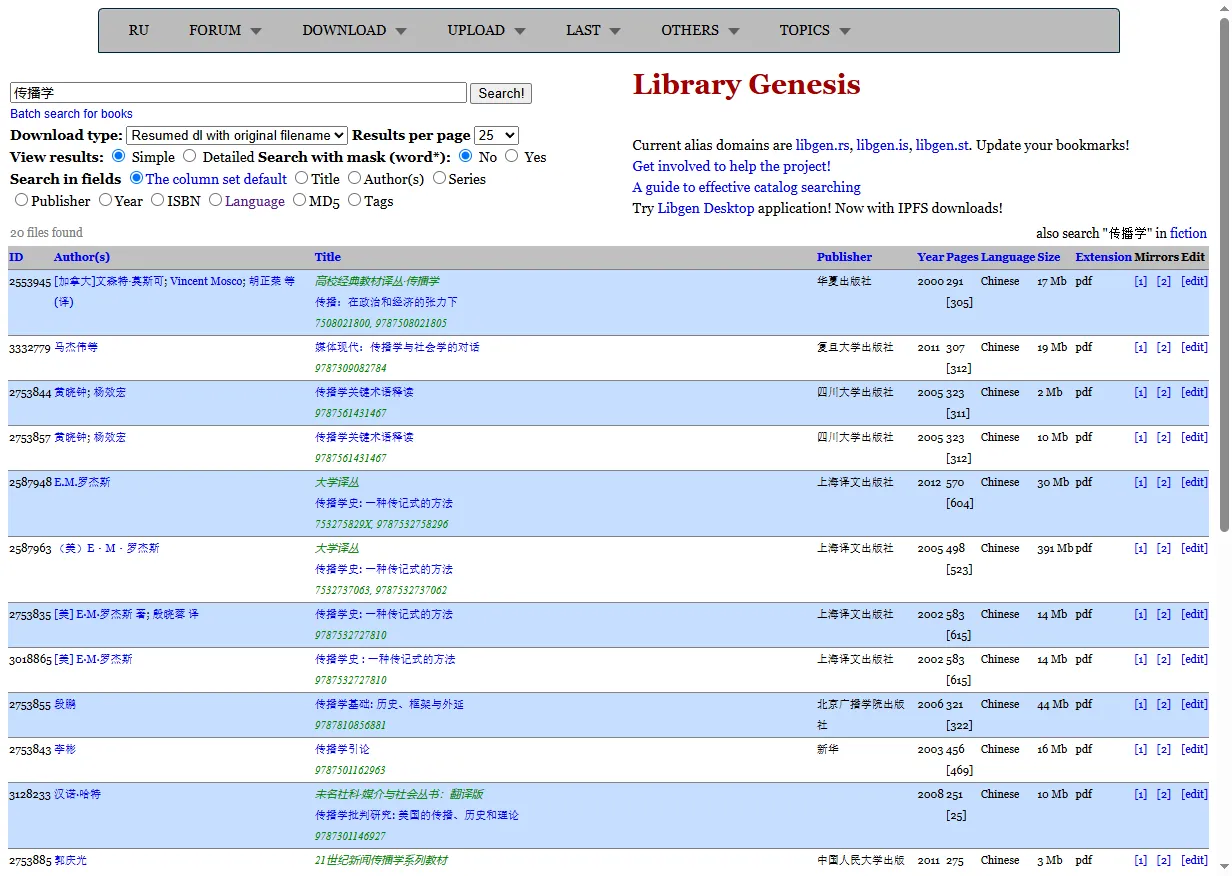The image size is (1232, 876).
Task: Open the guide to effective catalog searching
Action: pyautogui.click(x=746, y=187)
